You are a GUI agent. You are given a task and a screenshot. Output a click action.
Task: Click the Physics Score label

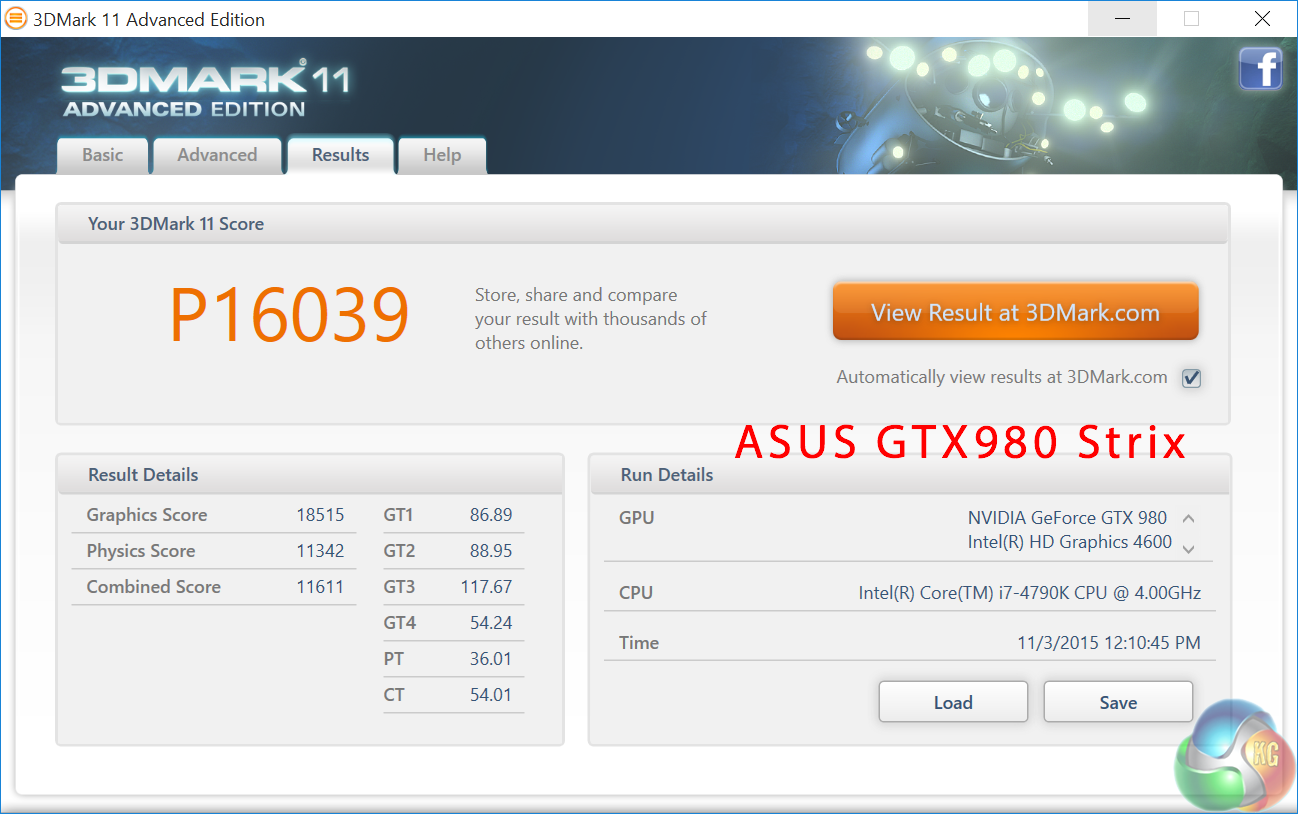(141, 551)
